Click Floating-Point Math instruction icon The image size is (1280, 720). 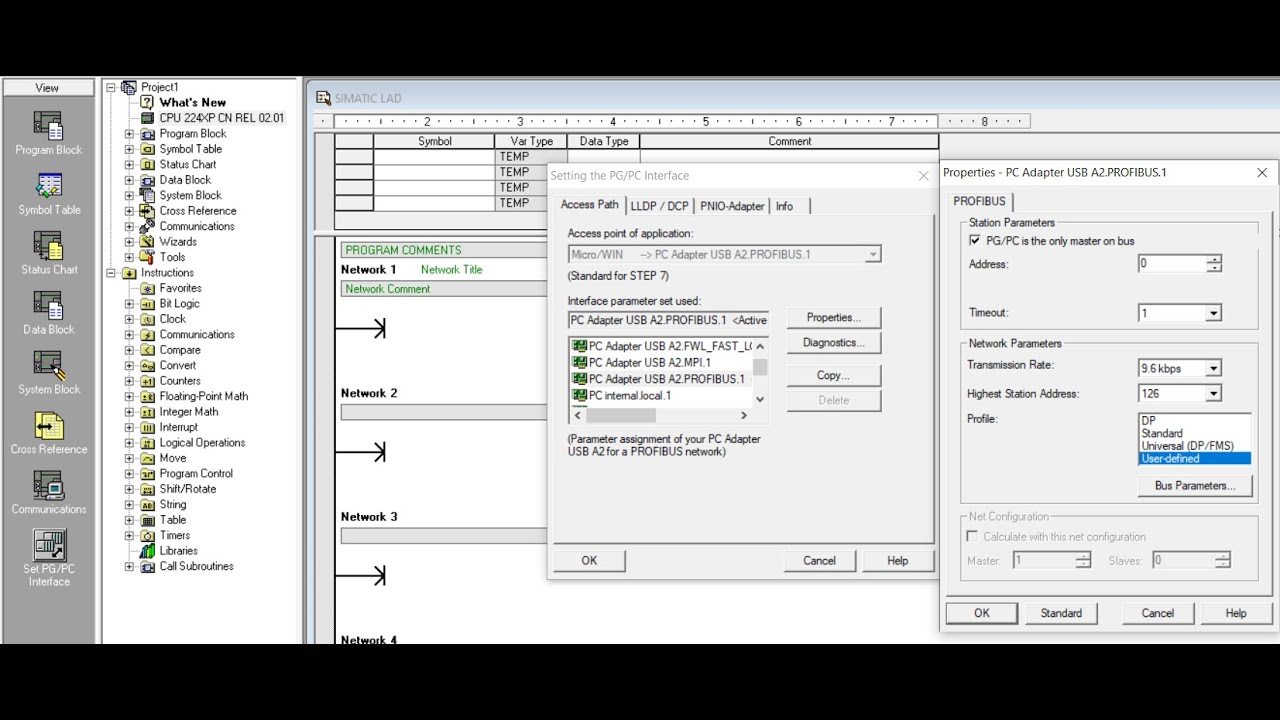(147, 396)
